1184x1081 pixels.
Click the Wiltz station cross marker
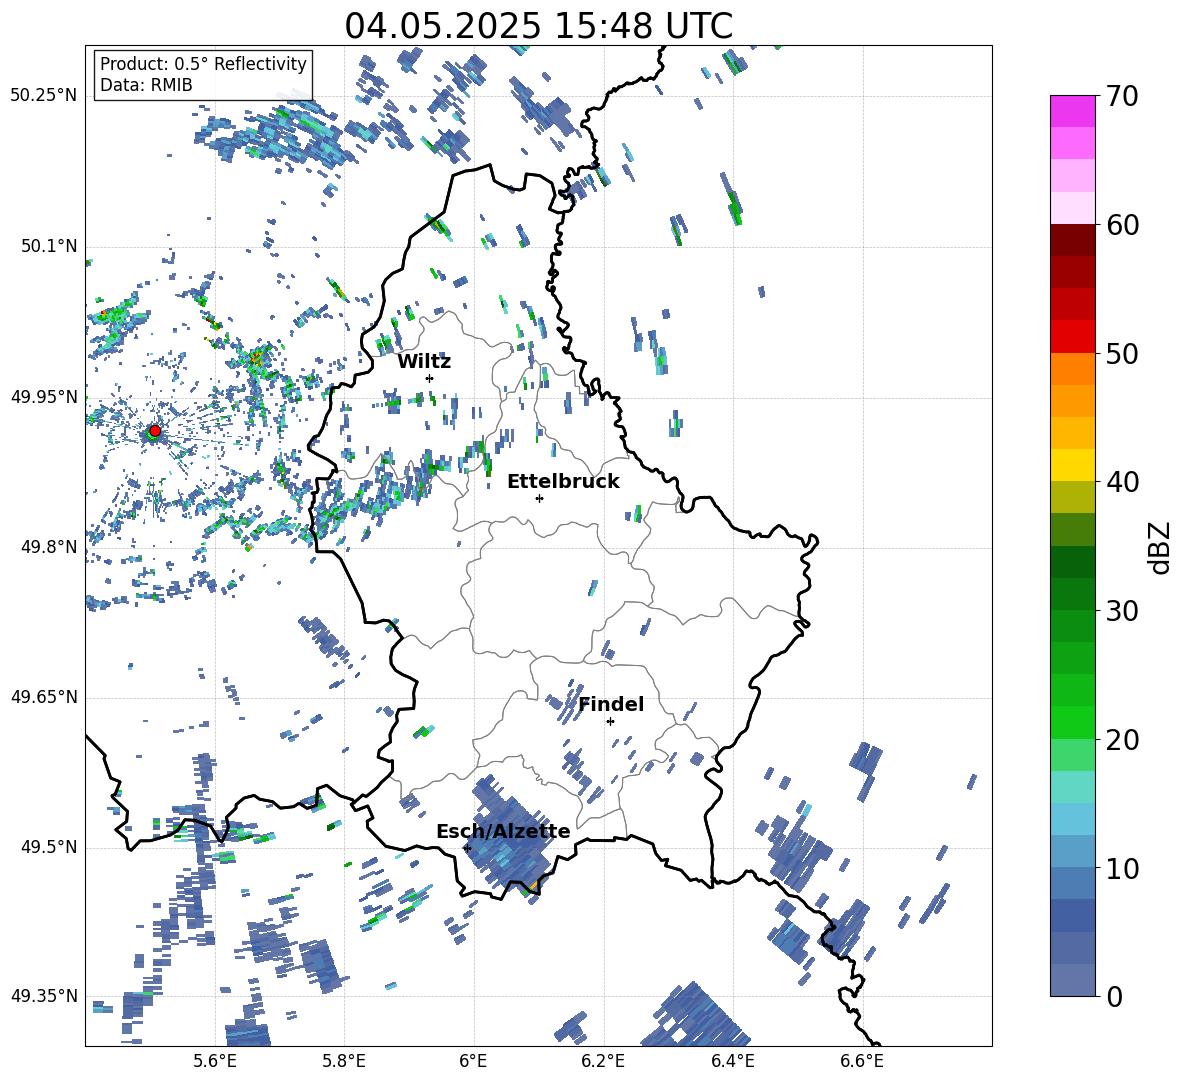click(x=430, y=378)
